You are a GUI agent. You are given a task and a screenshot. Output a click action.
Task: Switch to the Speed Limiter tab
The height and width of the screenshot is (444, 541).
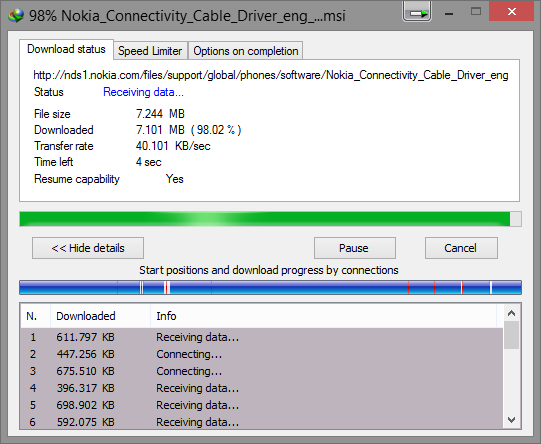pyautogui.click(x=150, y=51)
